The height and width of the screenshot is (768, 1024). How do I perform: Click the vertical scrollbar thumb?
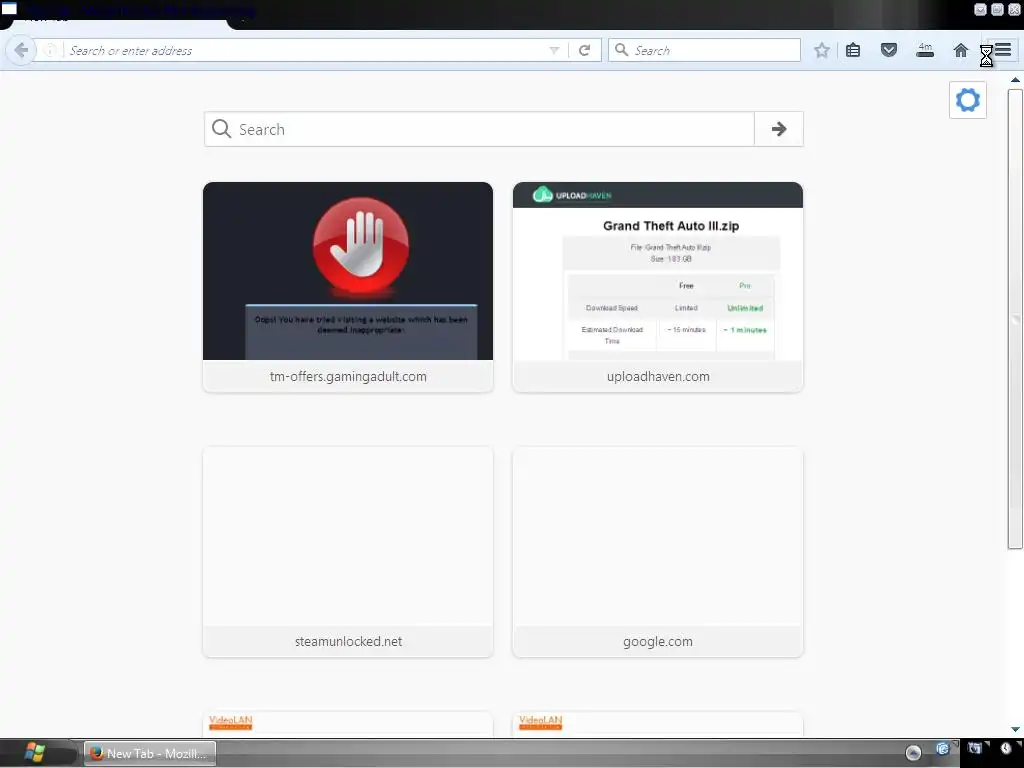click(x=1015, y=319)
